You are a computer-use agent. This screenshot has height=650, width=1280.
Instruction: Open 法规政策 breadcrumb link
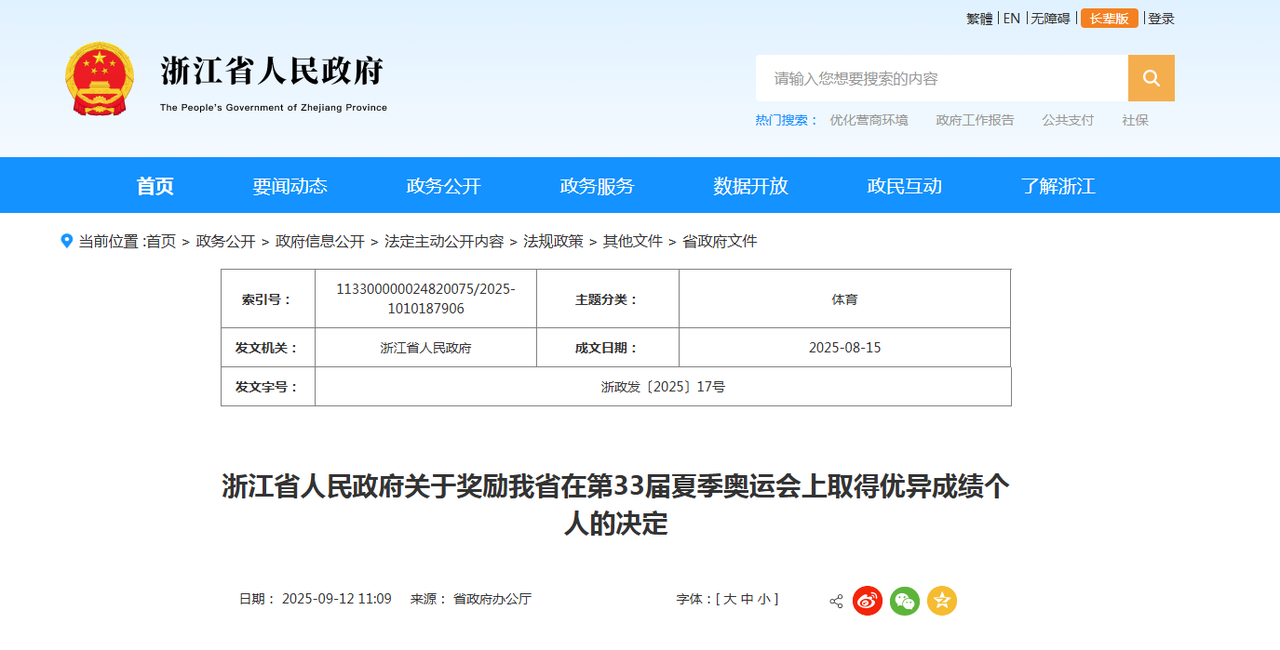pos(553,241)
